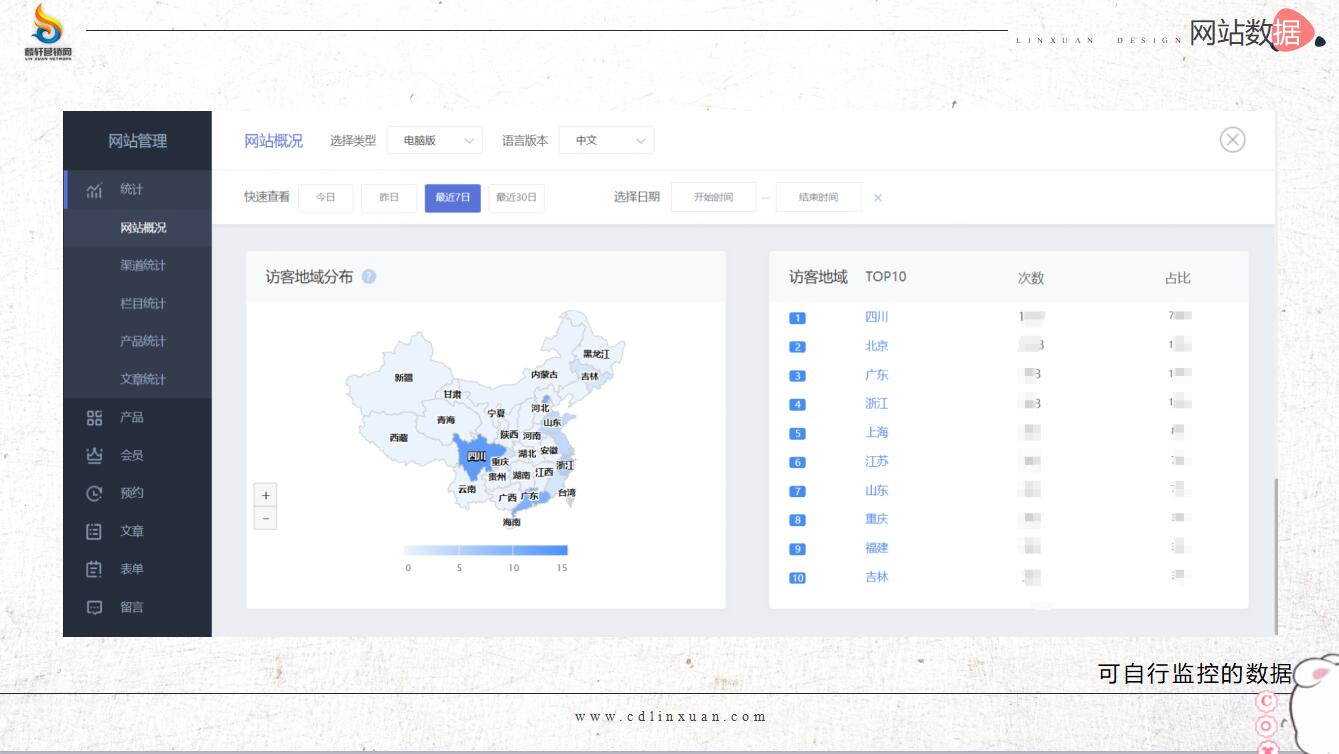Click 四川 province on the map
This screenshot has height=754, width=1339.
pyautogui.click(x=477, y=457)
